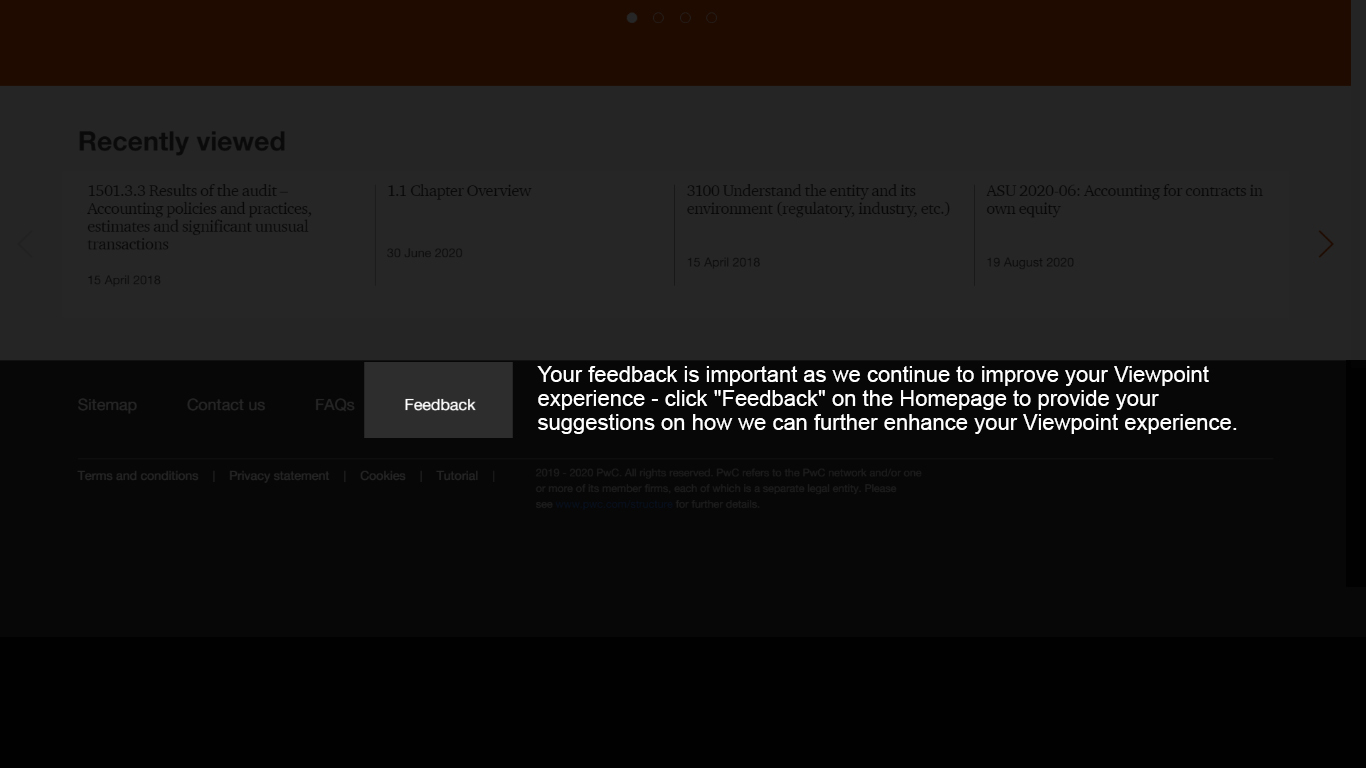Select the second carousel dot
The height and width of the screenshot is (768, 1366).
[x=658, y=17]
